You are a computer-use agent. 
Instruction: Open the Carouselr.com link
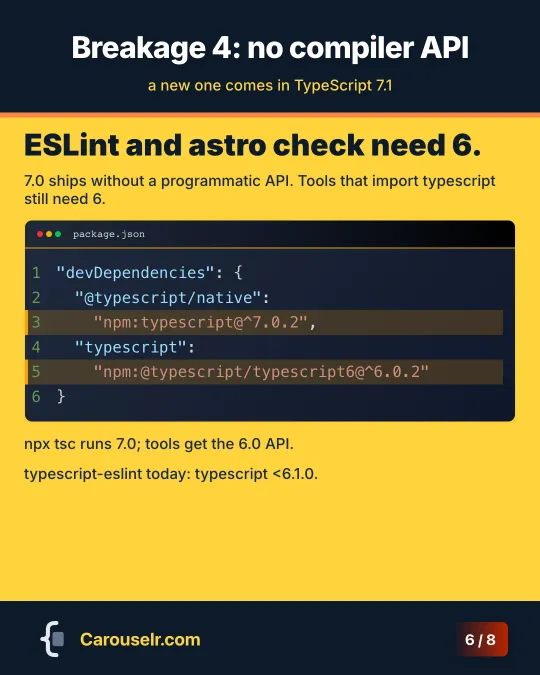coord(140,640)
